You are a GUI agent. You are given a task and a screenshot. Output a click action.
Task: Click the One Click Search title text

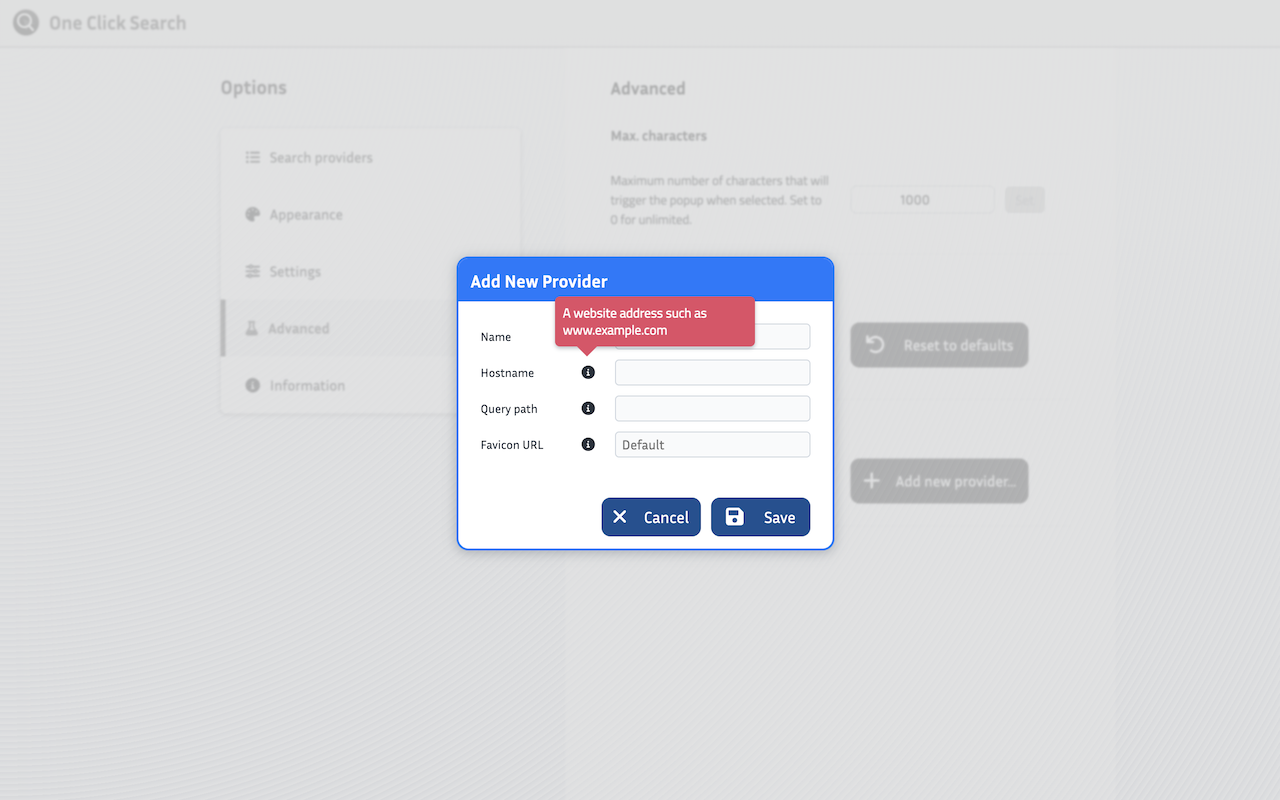[118, 23]
